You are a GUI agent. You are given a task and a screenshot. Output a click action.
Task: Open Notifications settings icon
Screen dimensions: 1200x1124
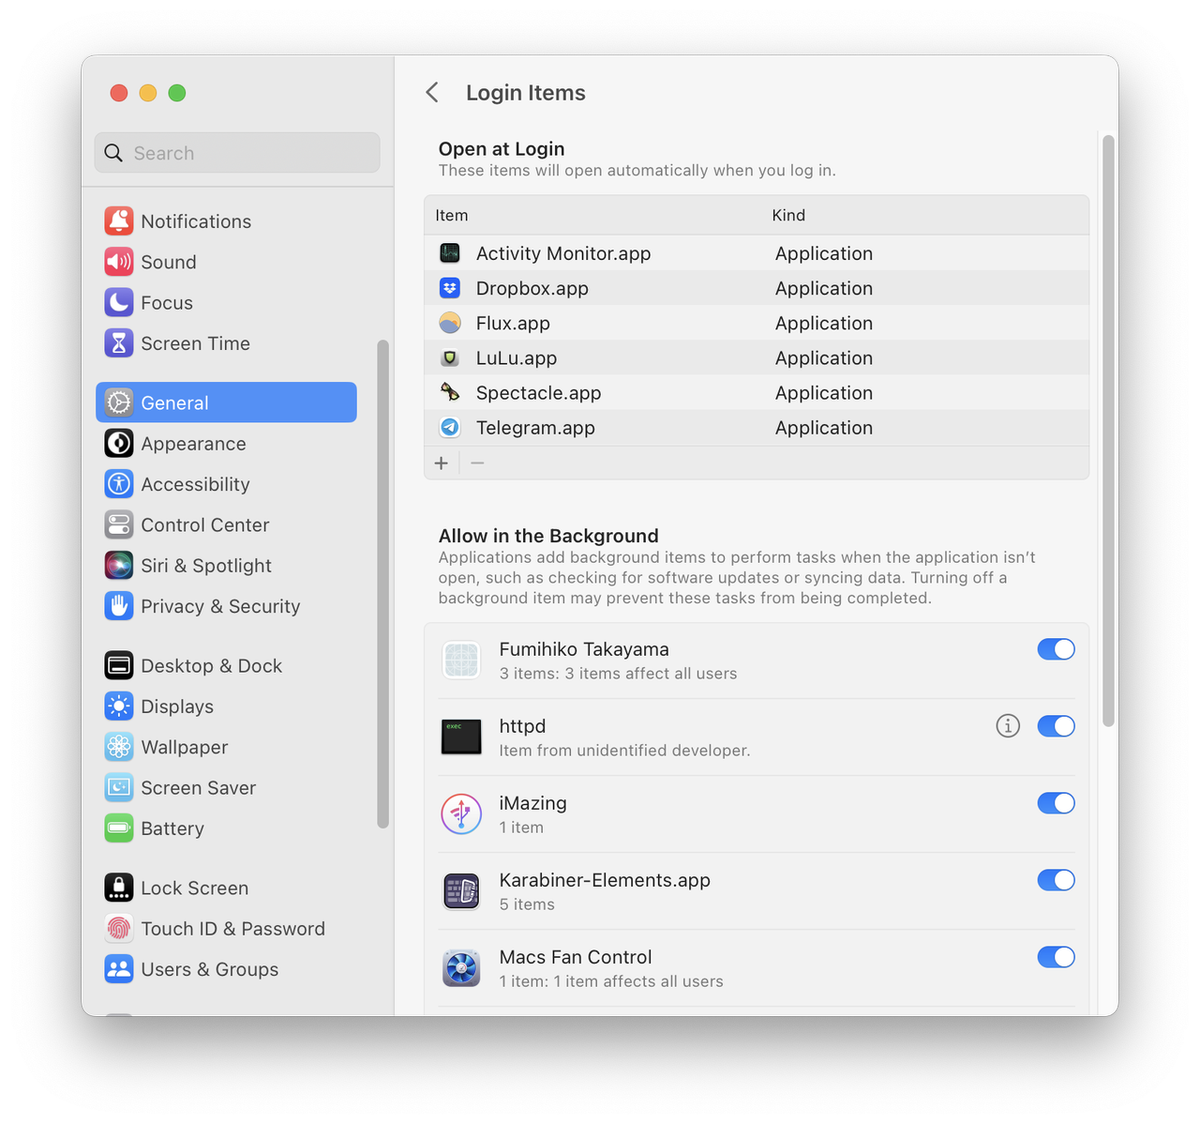point(119,221)
